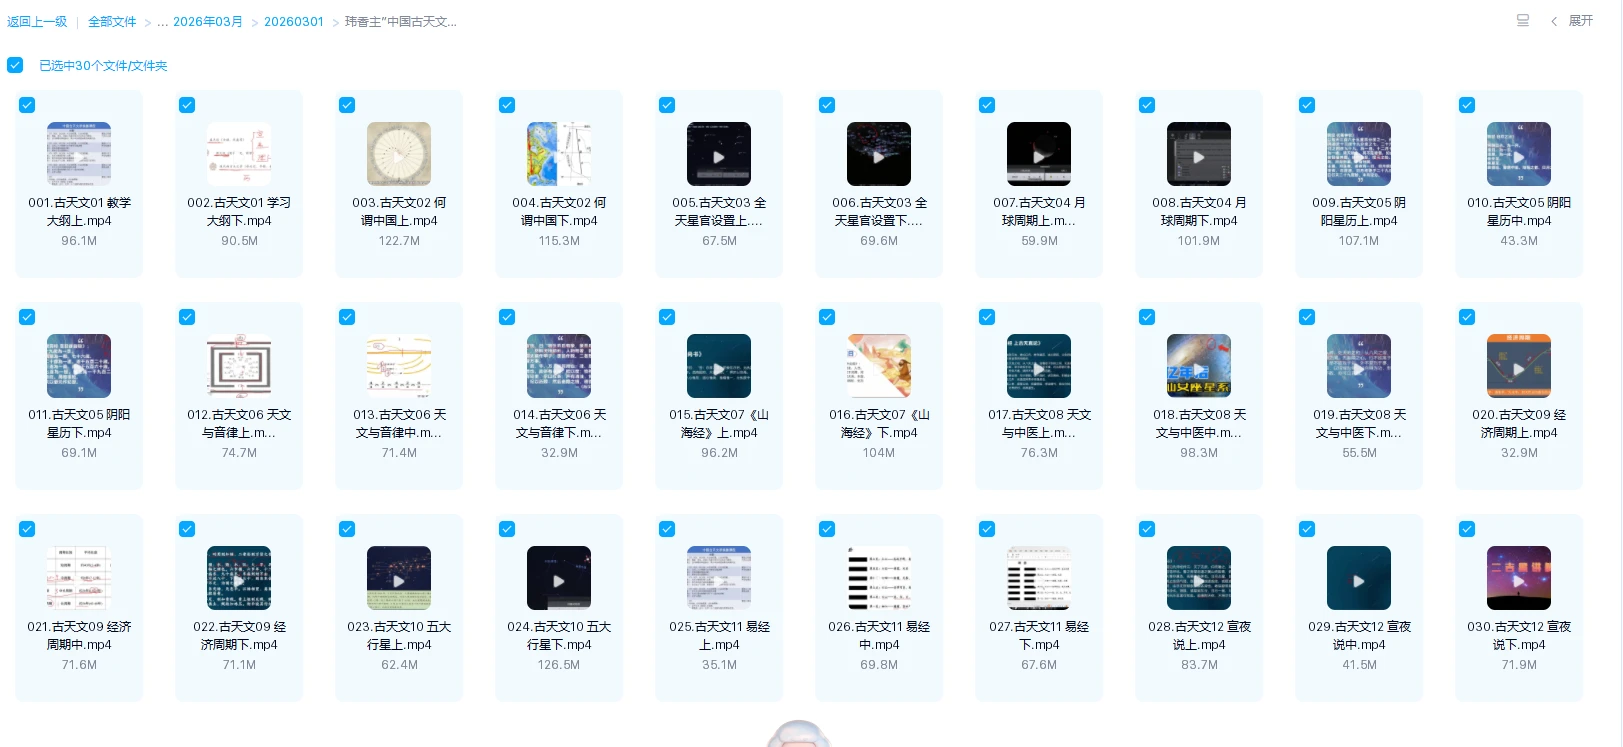Play video 005.古天文03 全天星官设置上
Image resolution: width=1623 pixels, height=747 pixels.
719,155
